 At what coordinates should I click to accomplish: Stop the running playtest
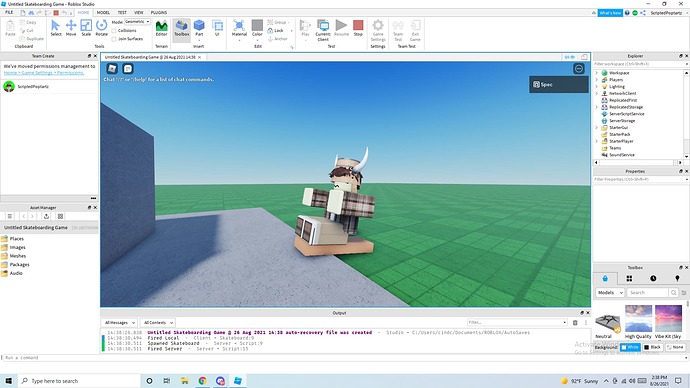[x=358, y=28]
